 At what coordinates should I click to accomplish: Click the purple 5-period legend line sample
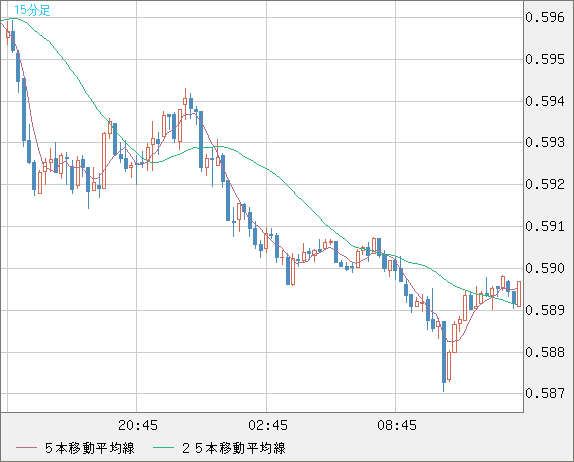pyautogui.click(x=26, y=448)
